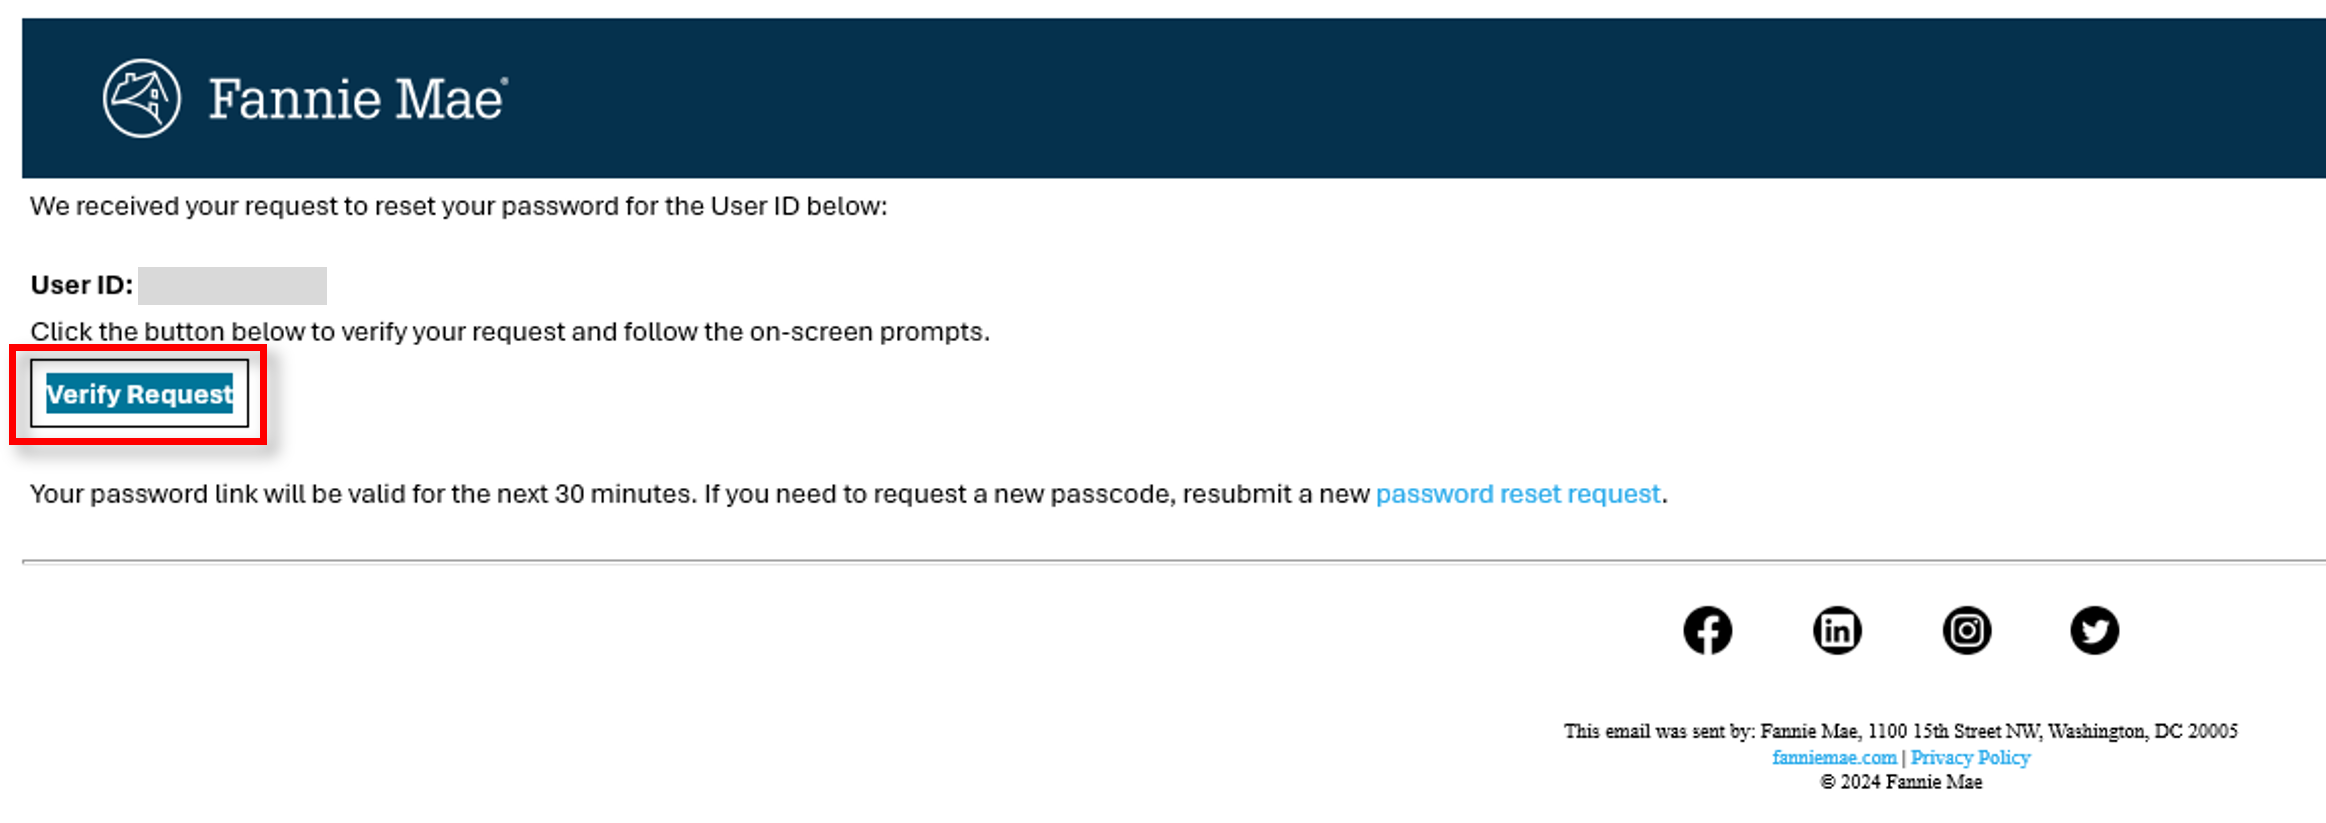Click the Fannie Mae wordmark text

(354, 100)
